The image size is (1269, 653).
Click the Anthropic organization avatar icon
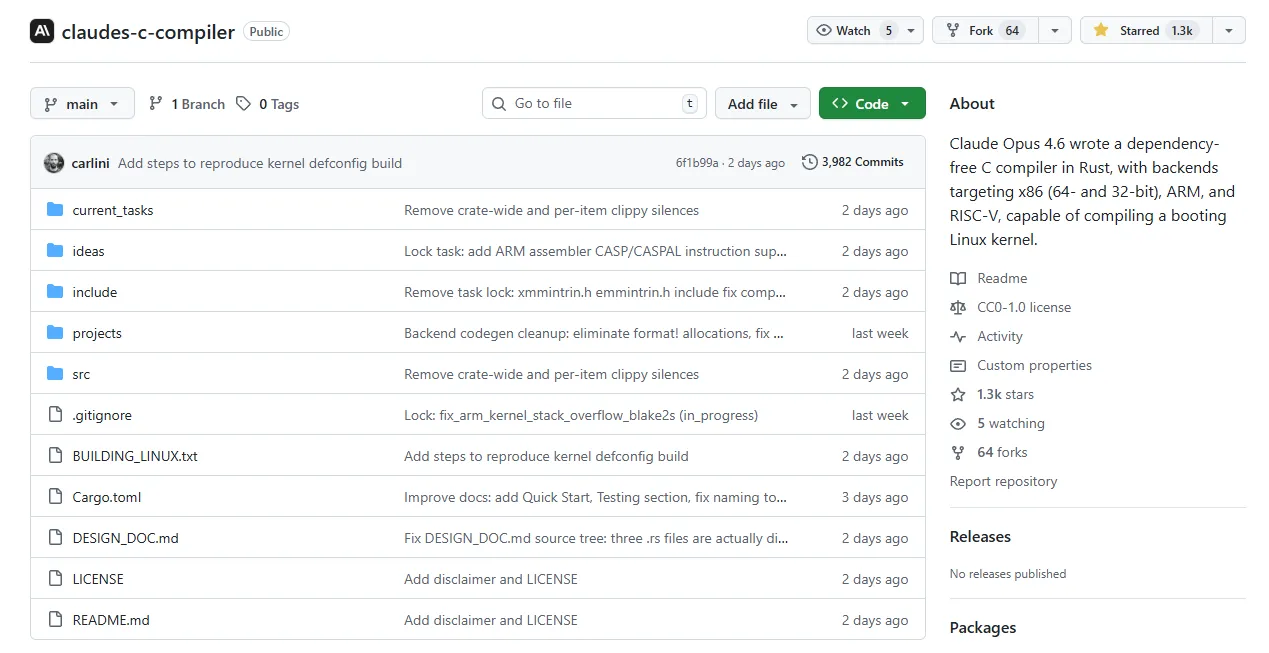(42, 31)
